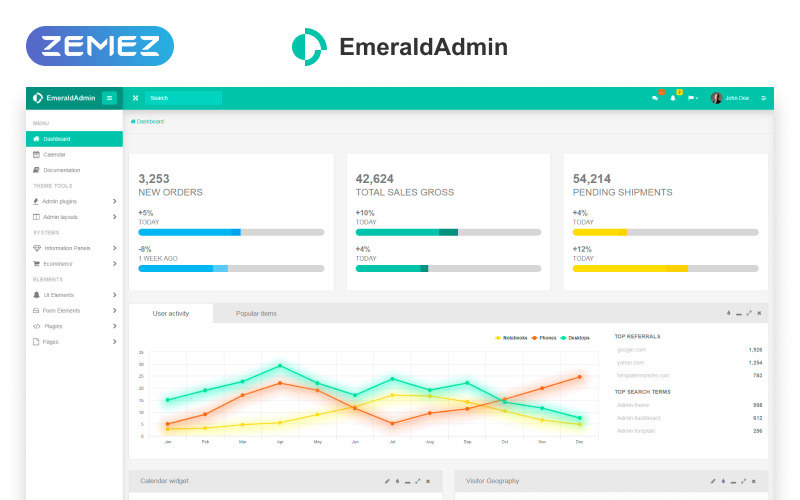Image resolution: width=800 pixels, height=500 pixels.
Task: Expand the Form Elements chevron
Action: tap(114, 310)
